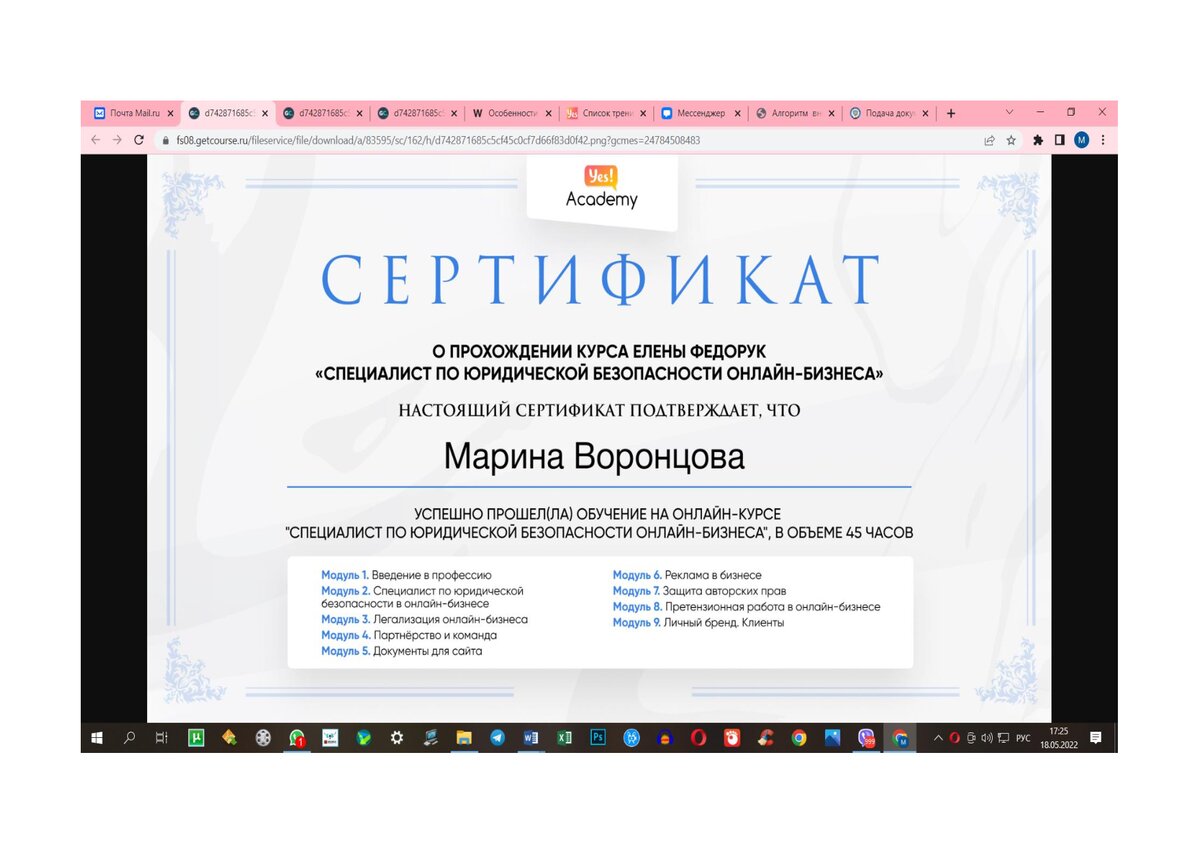Launch Telegram from the taskbar
The height and width of the screenshot is (848, 1200).
(x=497, y=738)
